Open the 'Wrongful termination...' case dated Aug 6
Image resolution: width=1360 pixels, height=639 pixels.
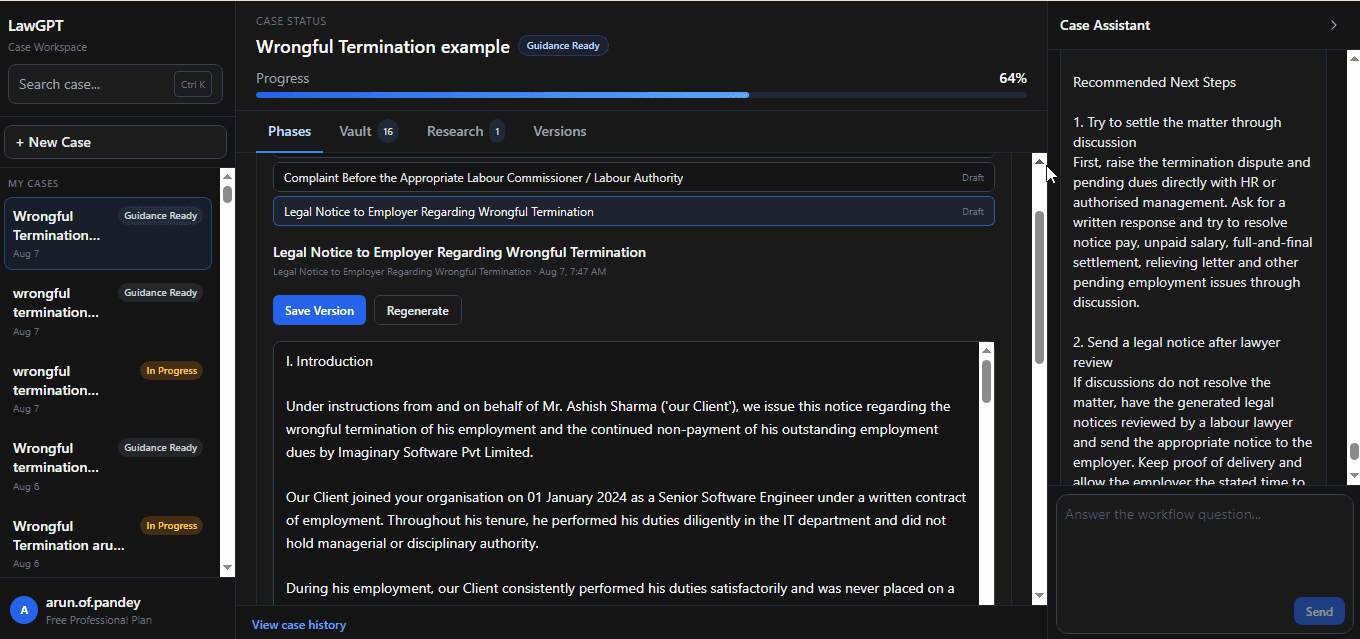tap(108, 466)
